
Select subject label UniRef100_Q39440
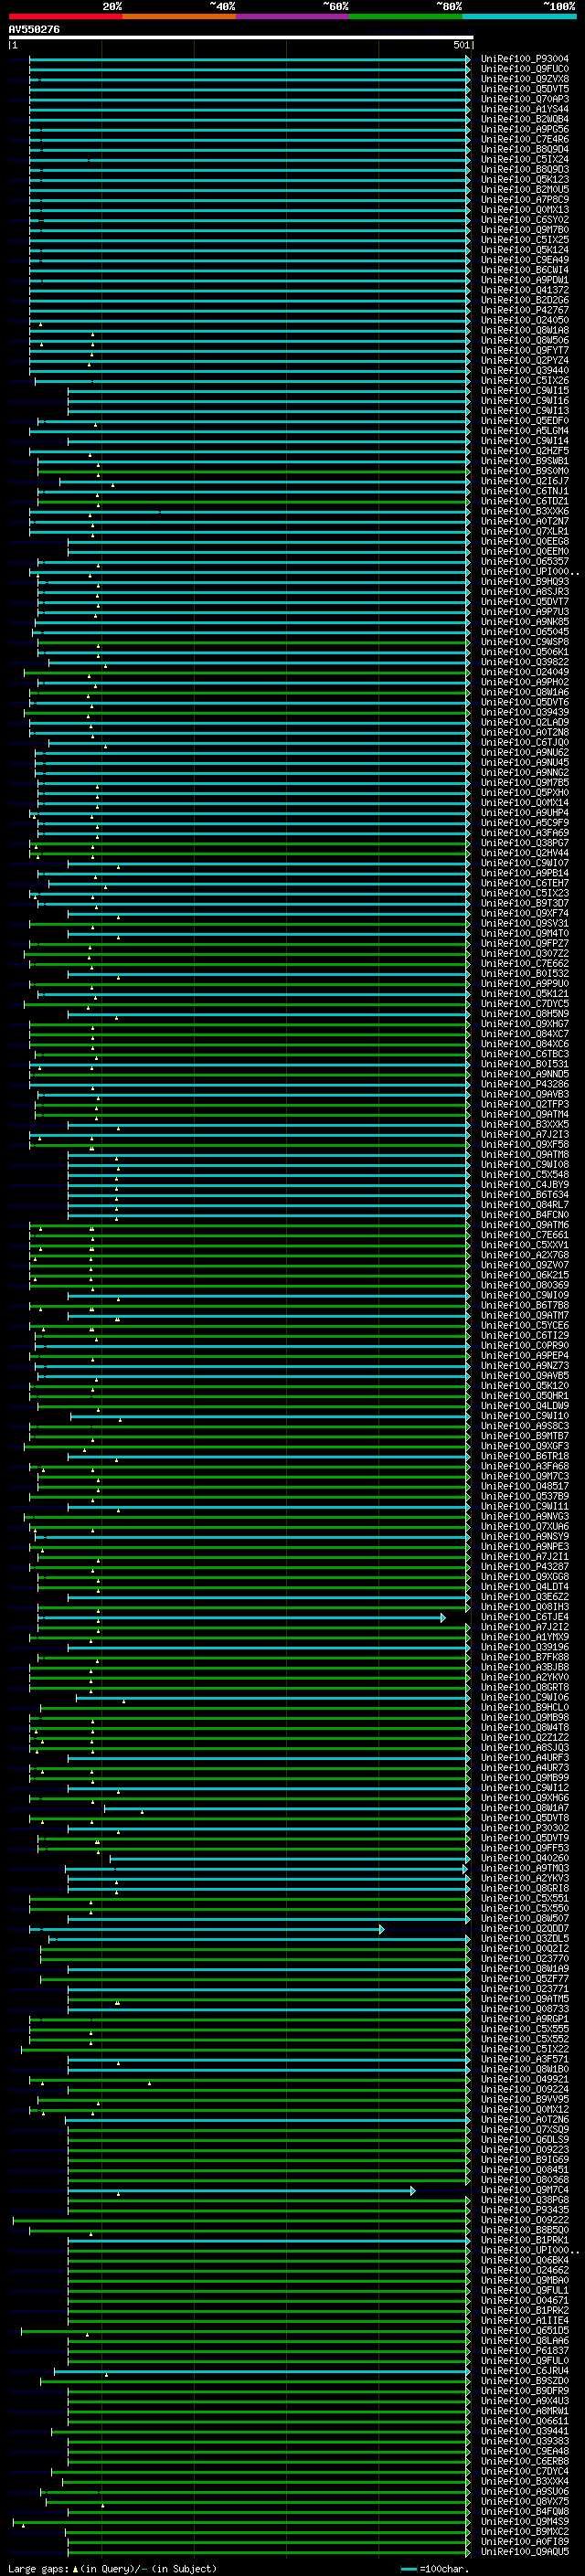[x=525, y=370]
